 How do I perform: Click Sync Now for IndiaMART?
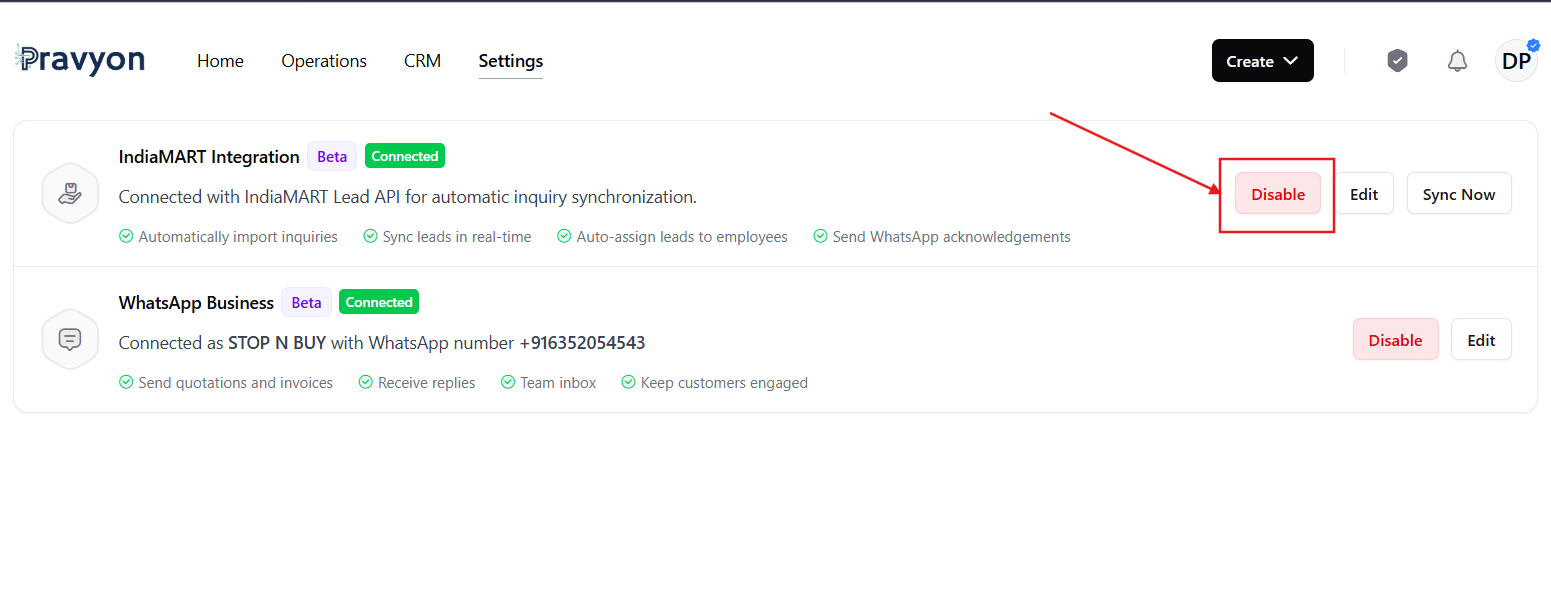click(1459, 194)
